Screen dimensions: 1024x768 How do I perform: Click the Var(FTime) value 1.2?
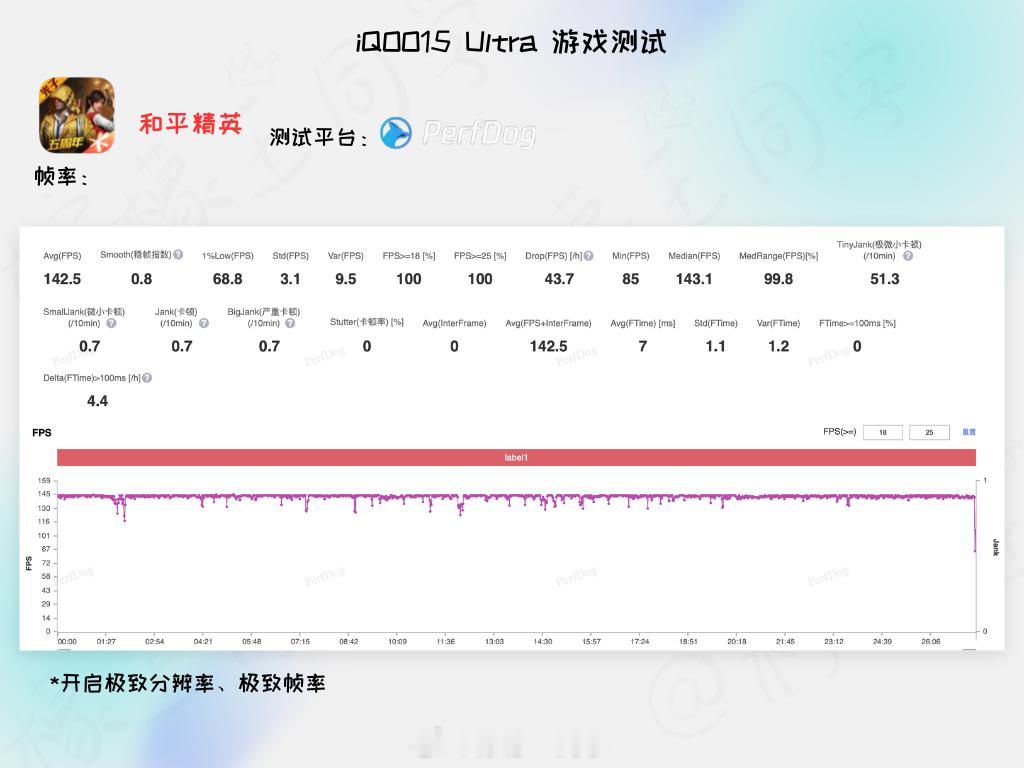(x=778, y=346)
